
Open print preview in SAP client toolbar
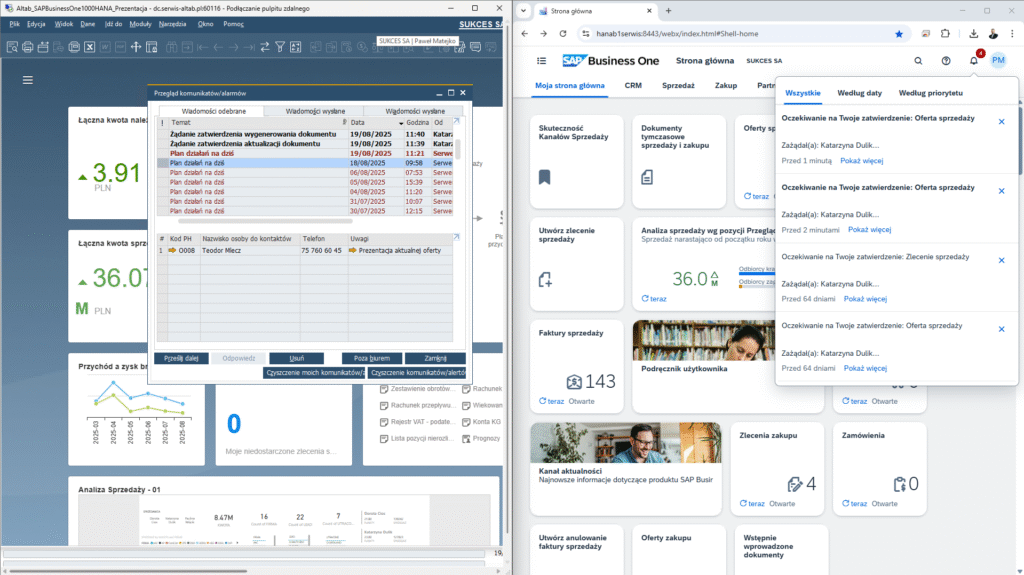(x=12, y=47)
